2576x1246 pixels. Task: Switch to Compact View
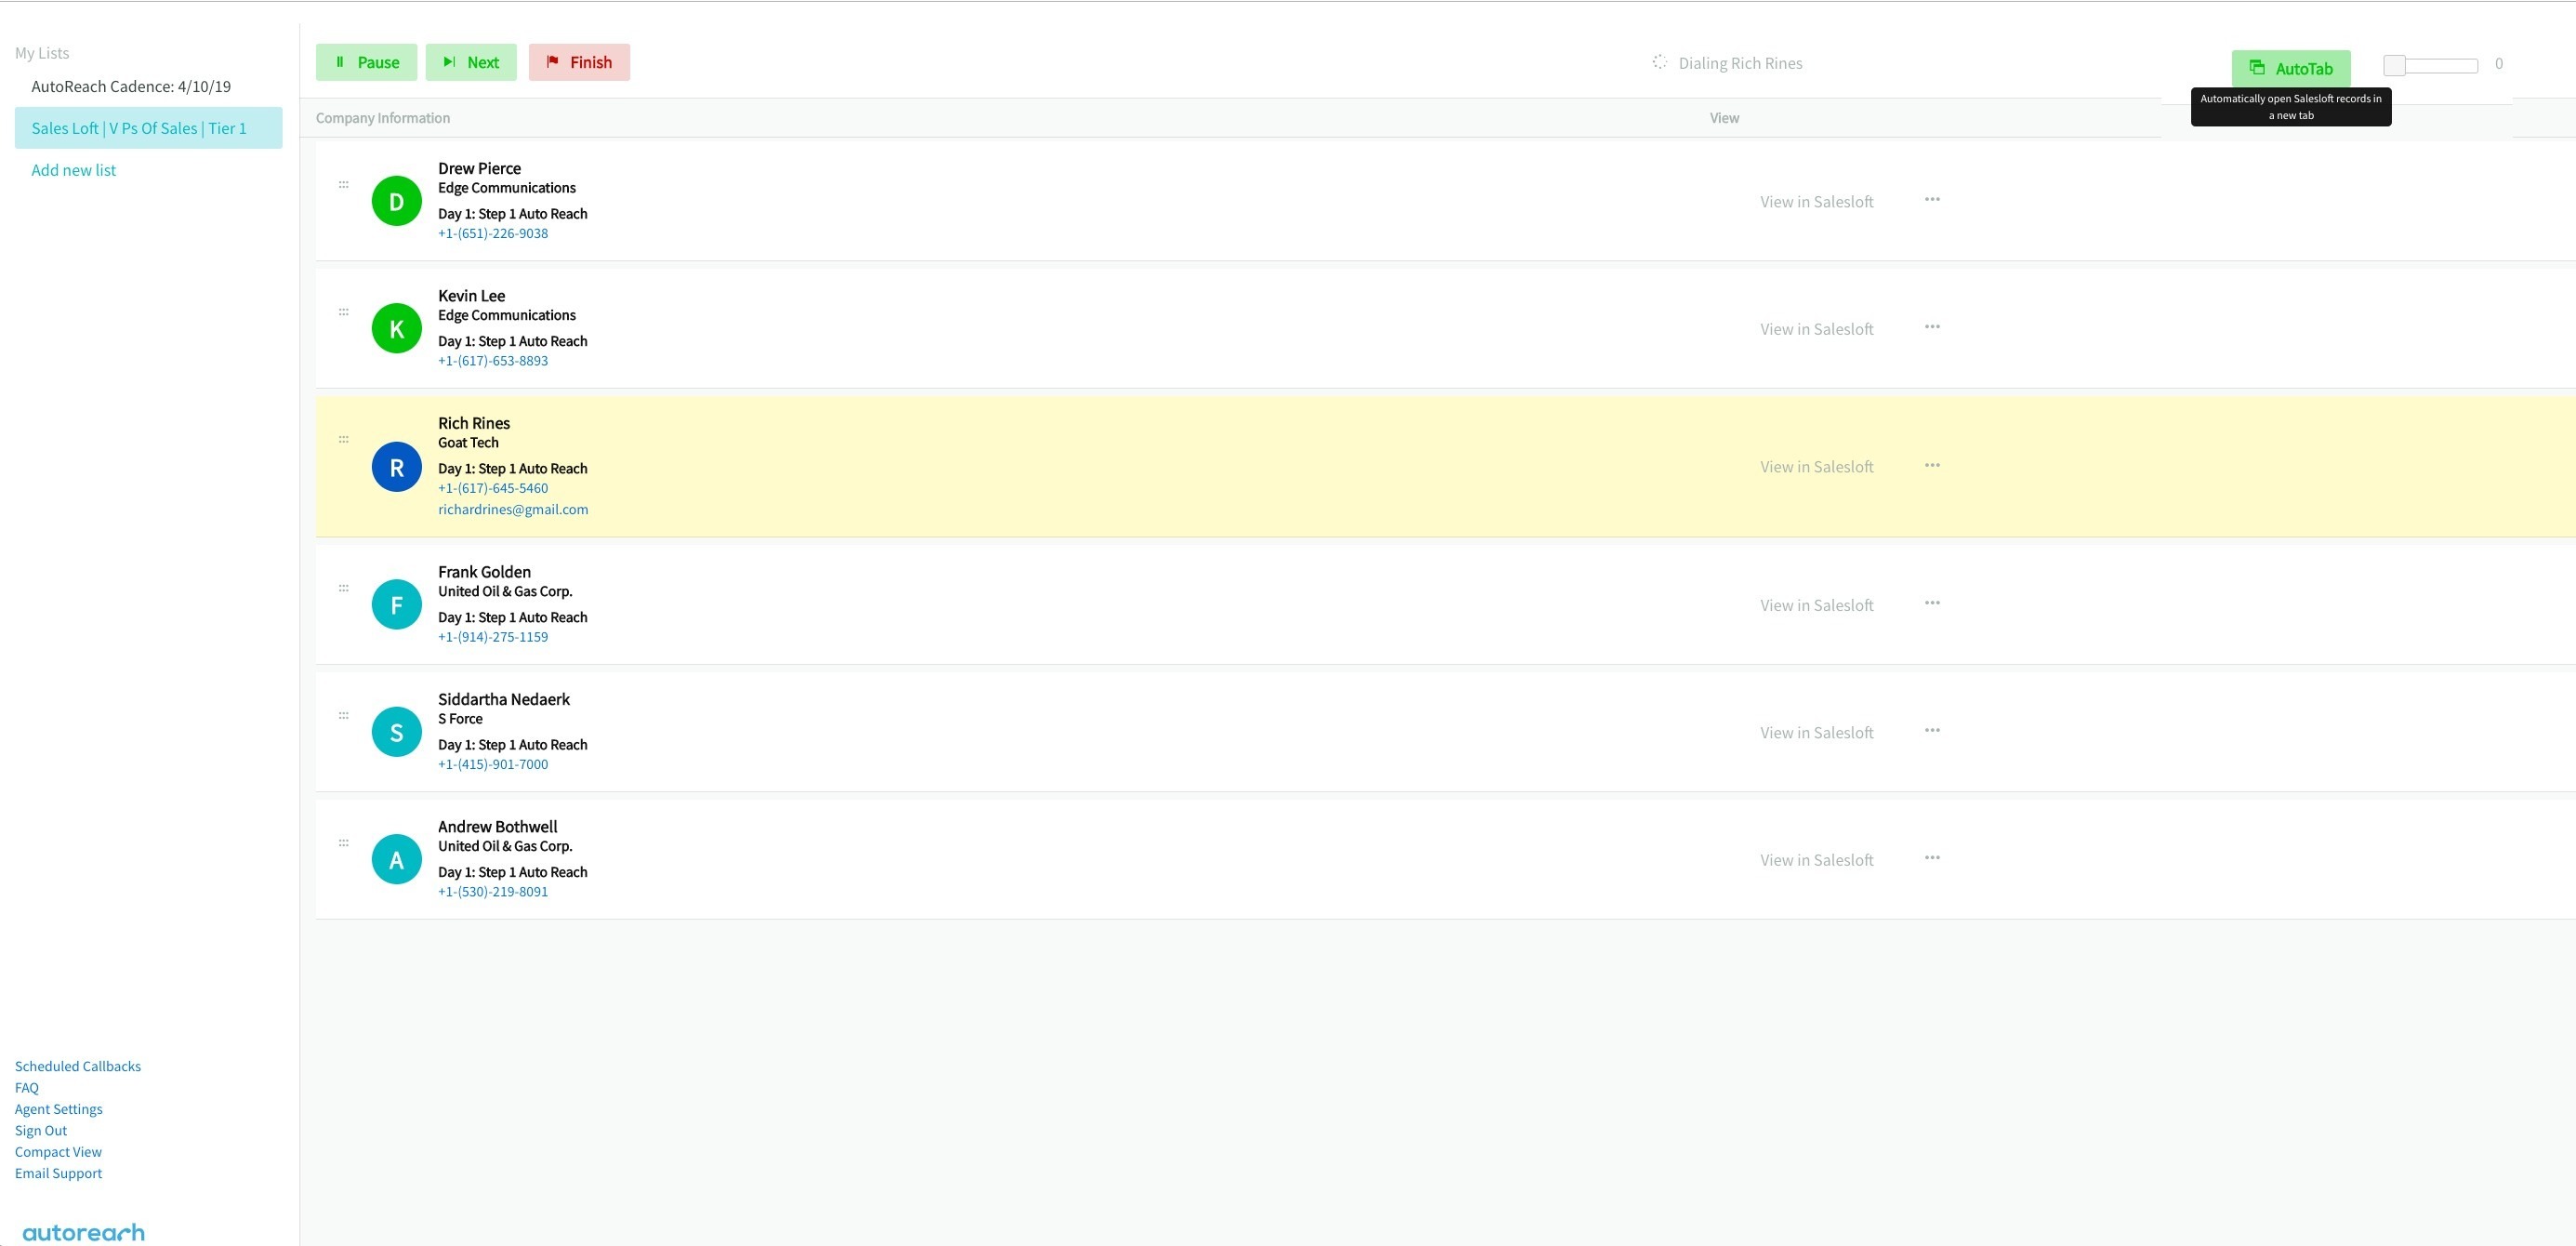tap(58, 1152)
